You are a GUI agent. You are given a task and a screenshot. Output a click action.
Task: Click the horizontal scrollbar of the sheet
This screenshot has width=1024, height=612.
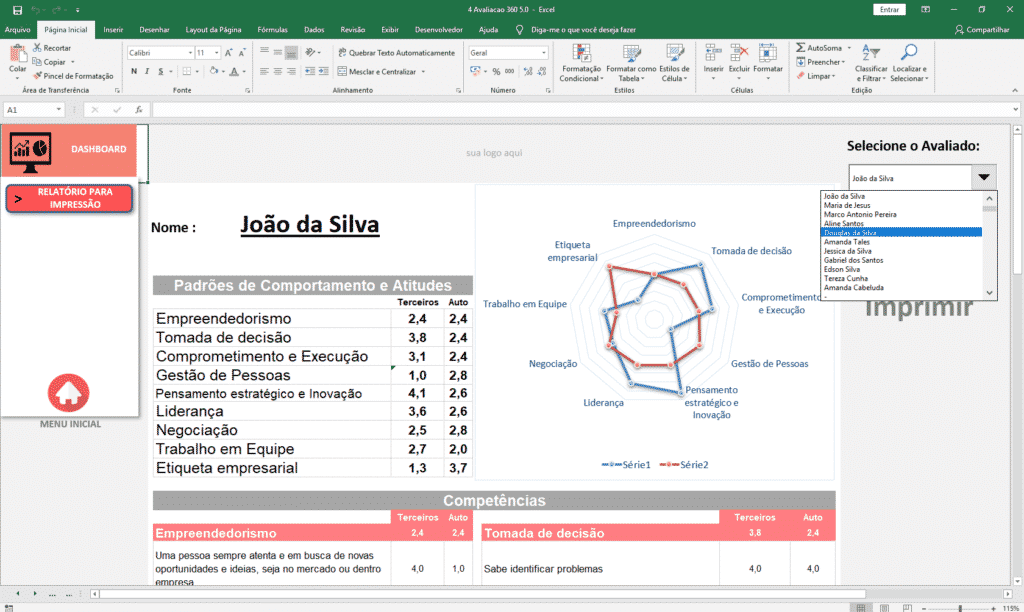click(x=483, y=594)
